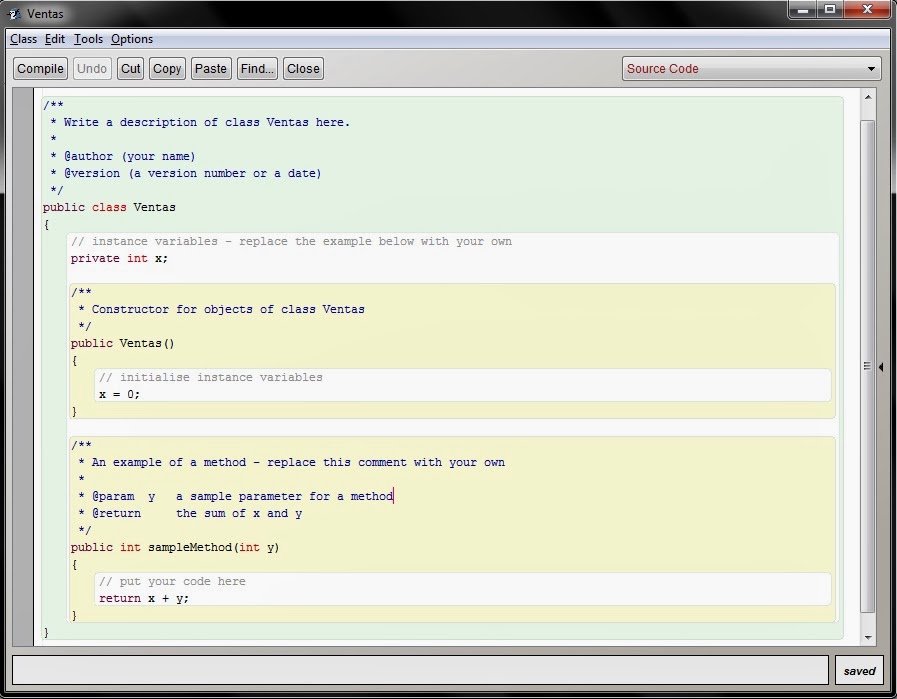Open the Options menu

tap(131, 39)
